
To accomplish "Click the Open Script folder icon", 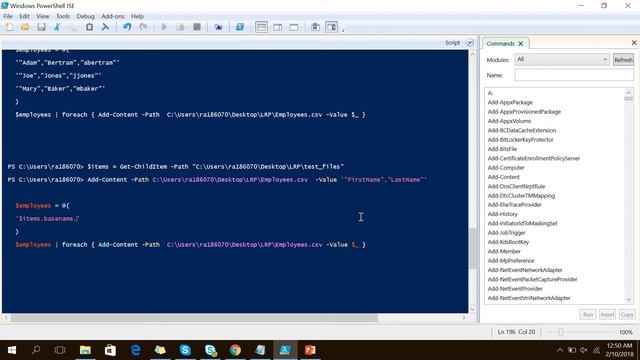I will tap(25, 27).
